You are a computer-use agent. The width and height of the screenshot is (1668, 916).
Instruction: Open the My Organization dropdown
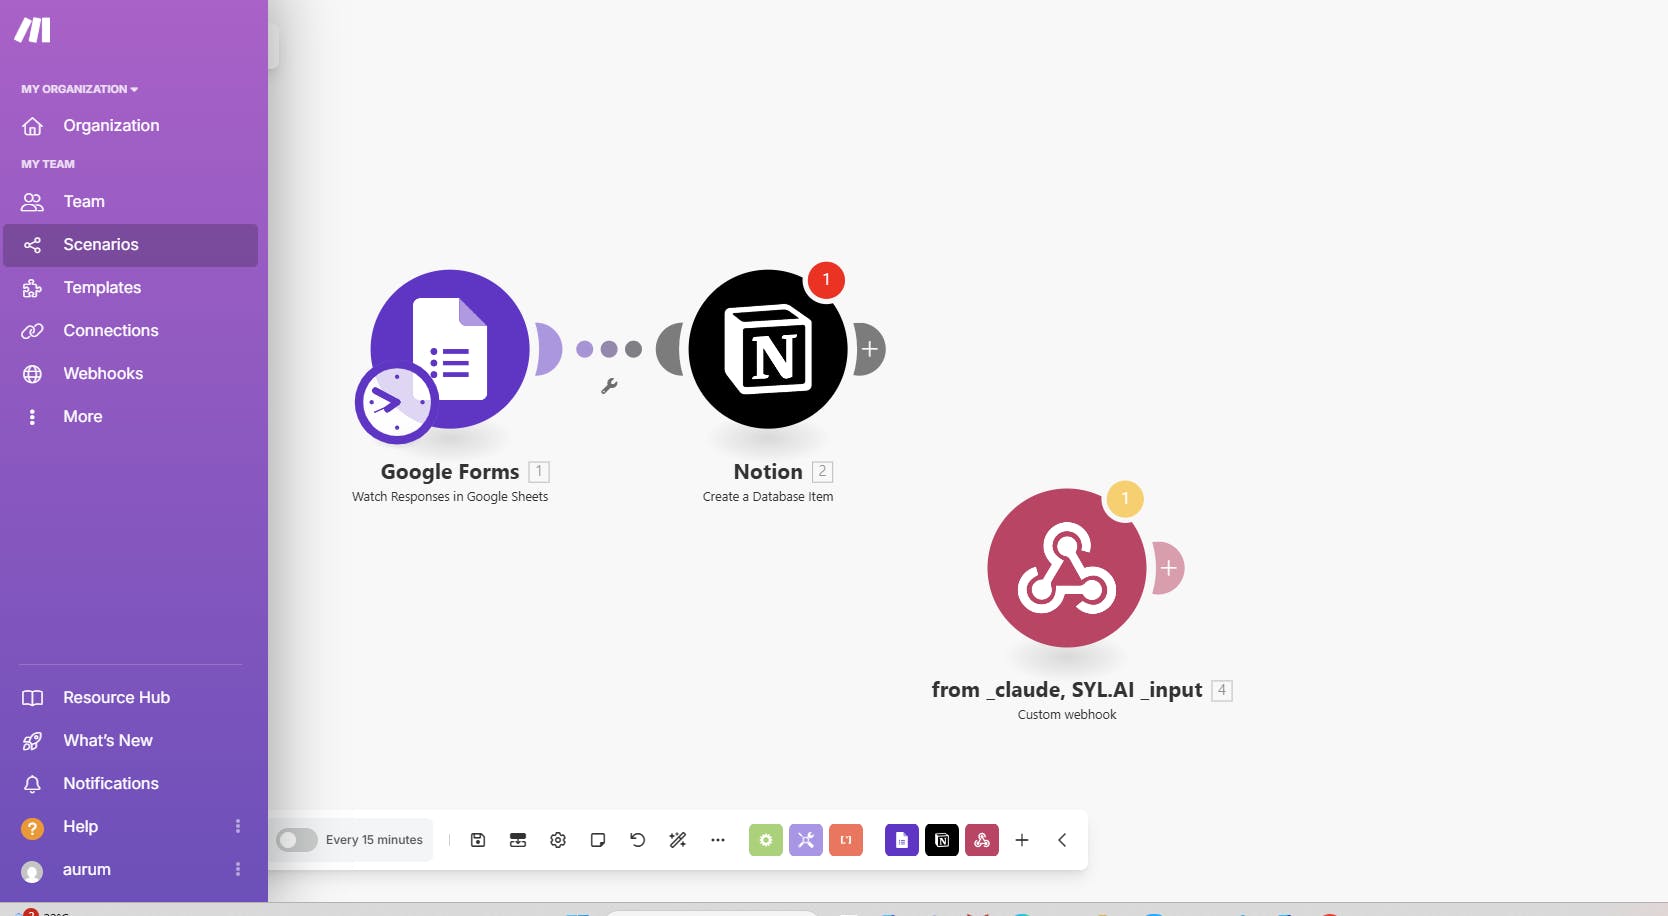click(79, 89)
